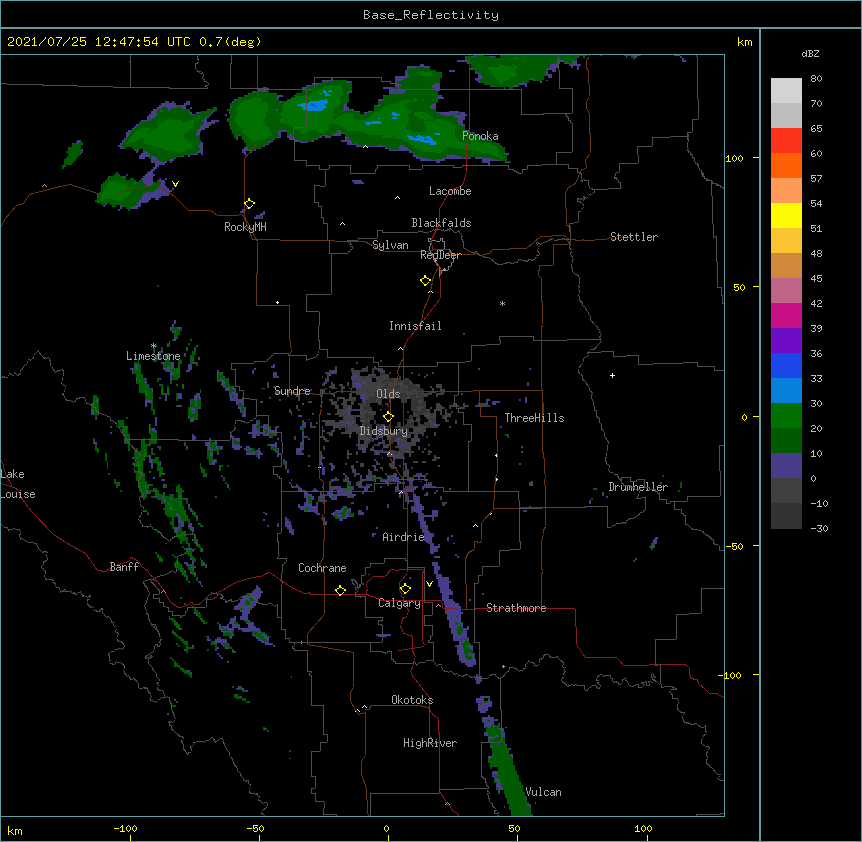Pick the bright green 30-20 dBZ swatch
The width and height of the screenshot is (862, 842).
pyautogui.click(x=786, y=416)
